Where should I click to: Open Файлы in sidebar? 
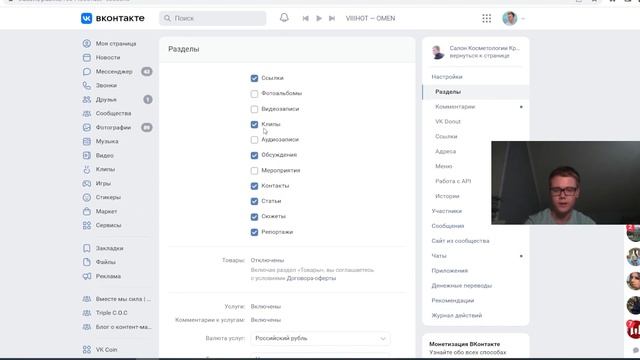coord(106,262)
